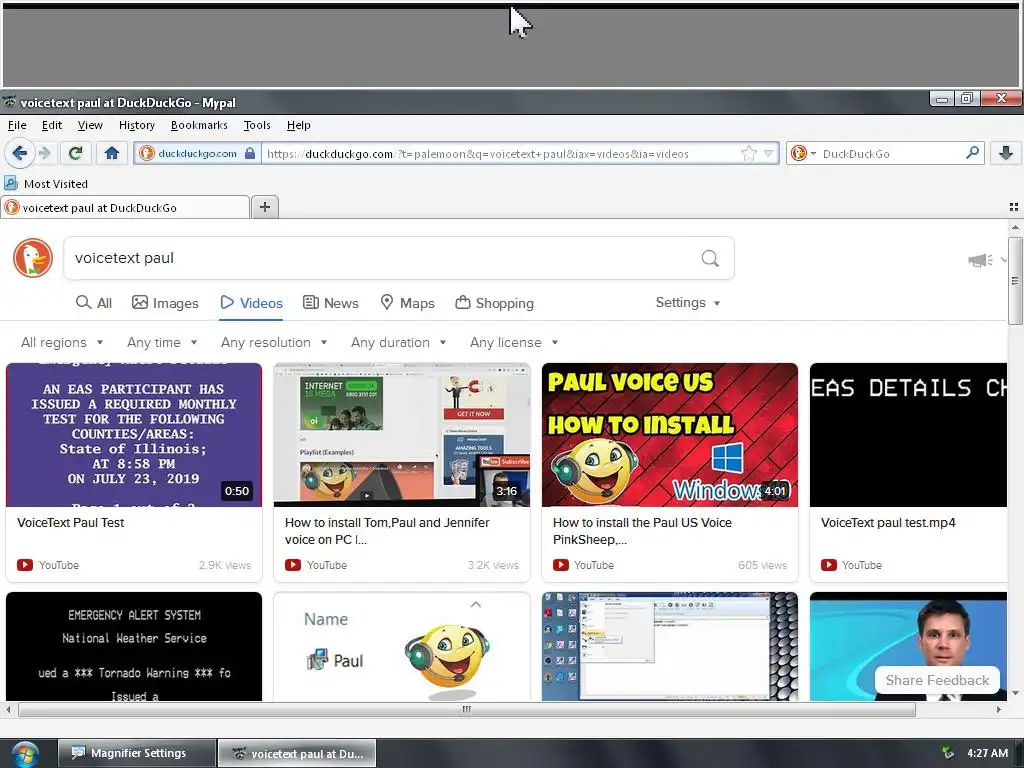Open the Edit menu
Screen dimensions: 1024x768
pyautogui.click(x=52, y=125)
